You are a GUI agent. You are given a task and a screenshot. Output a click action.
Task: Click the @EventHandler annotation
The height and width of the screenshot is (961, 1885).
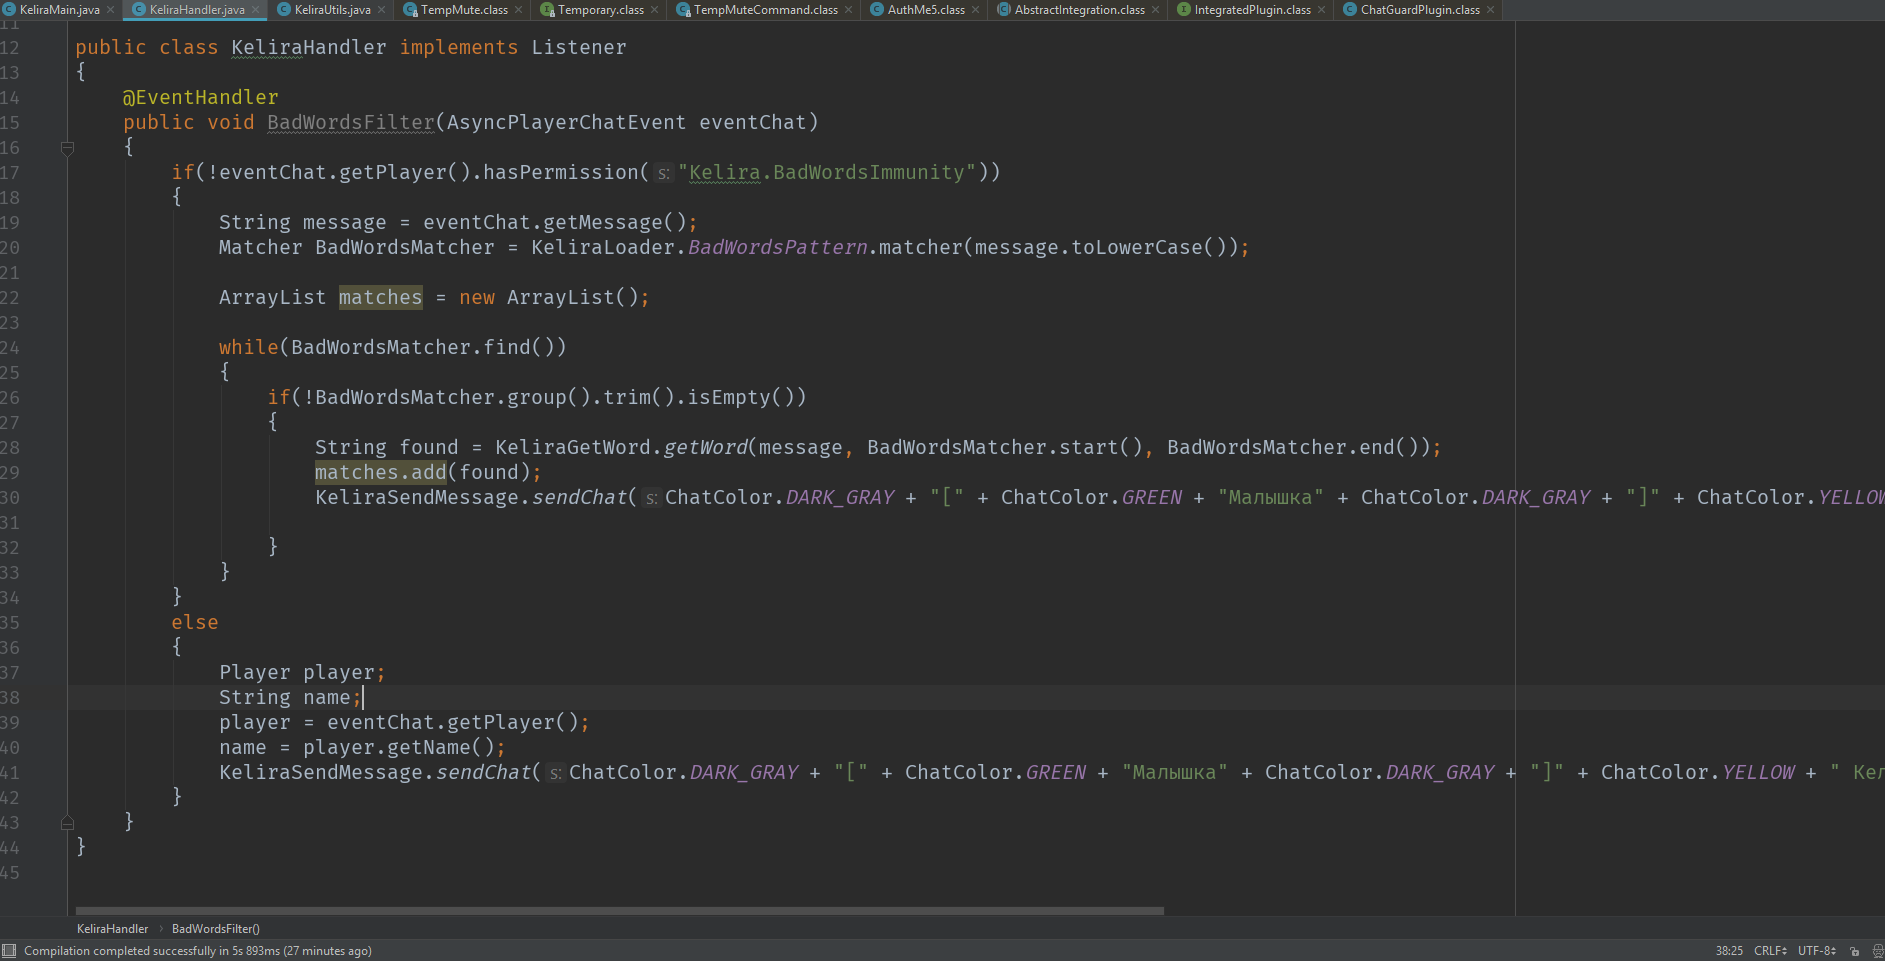[x=200, y=97]
